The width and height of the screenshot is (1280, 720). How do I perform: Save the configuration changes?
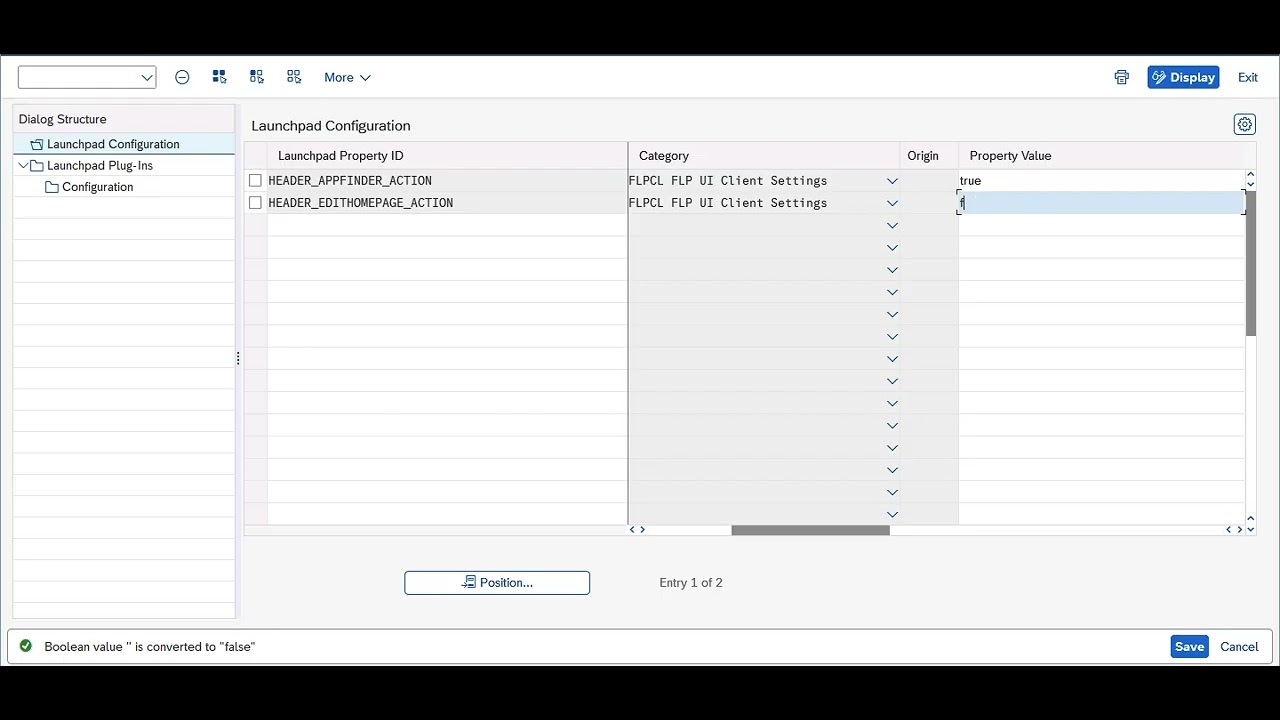(x=1189, y=647)
